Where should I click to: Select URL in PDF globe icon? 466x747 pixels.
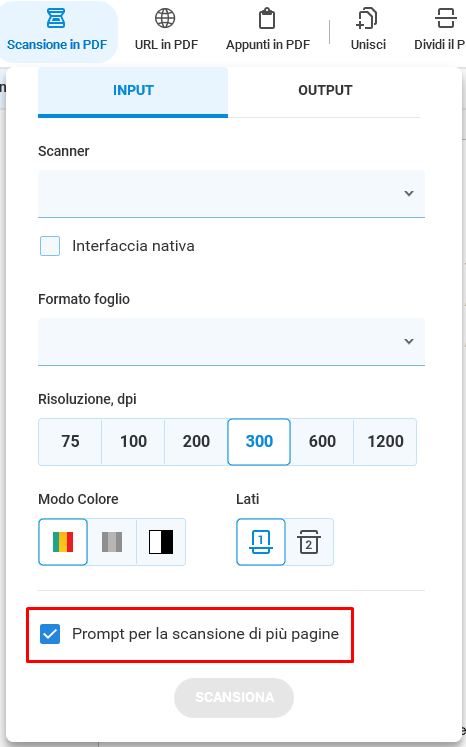[x=165, y=18]
